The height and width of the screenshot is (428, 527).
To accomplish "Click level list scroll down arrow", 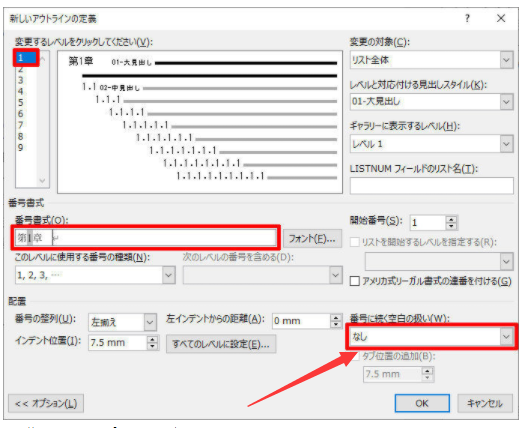I will tap(43, 181).
